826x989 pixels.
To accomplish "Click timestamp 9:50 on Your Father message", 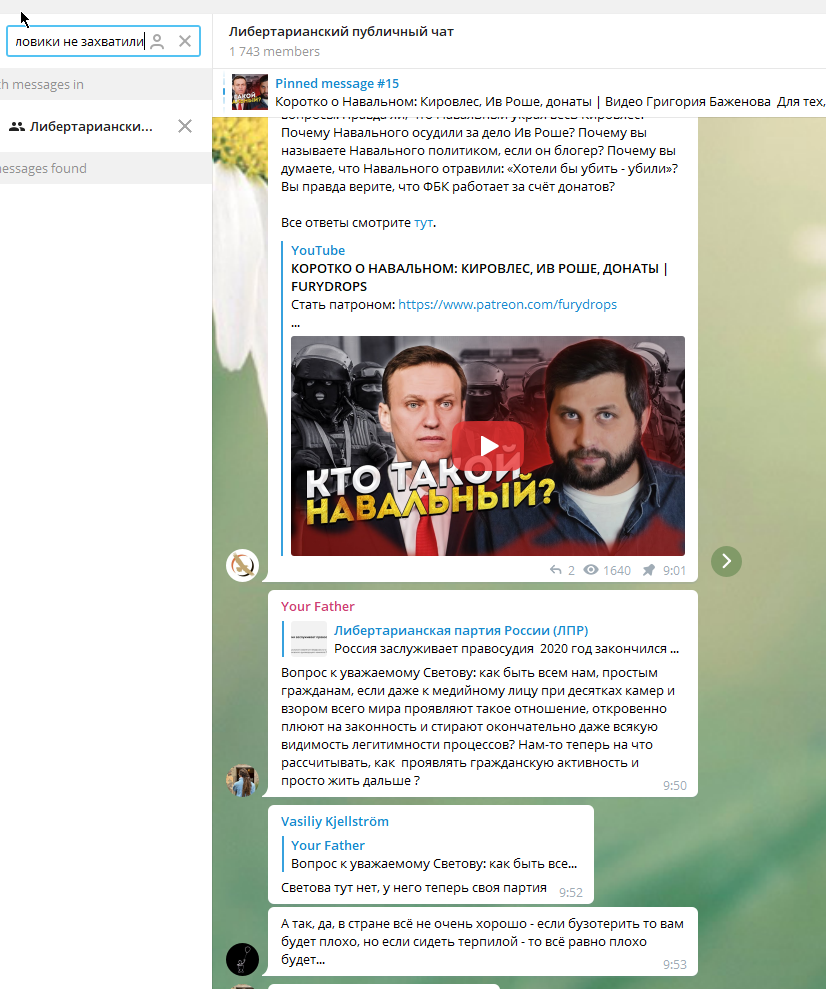I will [675, 786].
